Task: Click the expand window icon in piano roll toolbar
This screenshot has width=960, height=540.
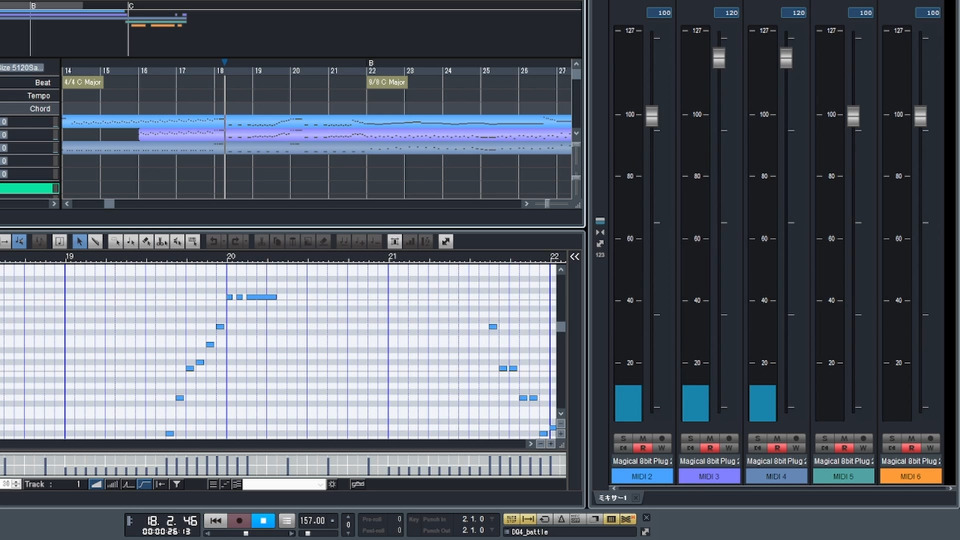Action: (x=446, y=242)
